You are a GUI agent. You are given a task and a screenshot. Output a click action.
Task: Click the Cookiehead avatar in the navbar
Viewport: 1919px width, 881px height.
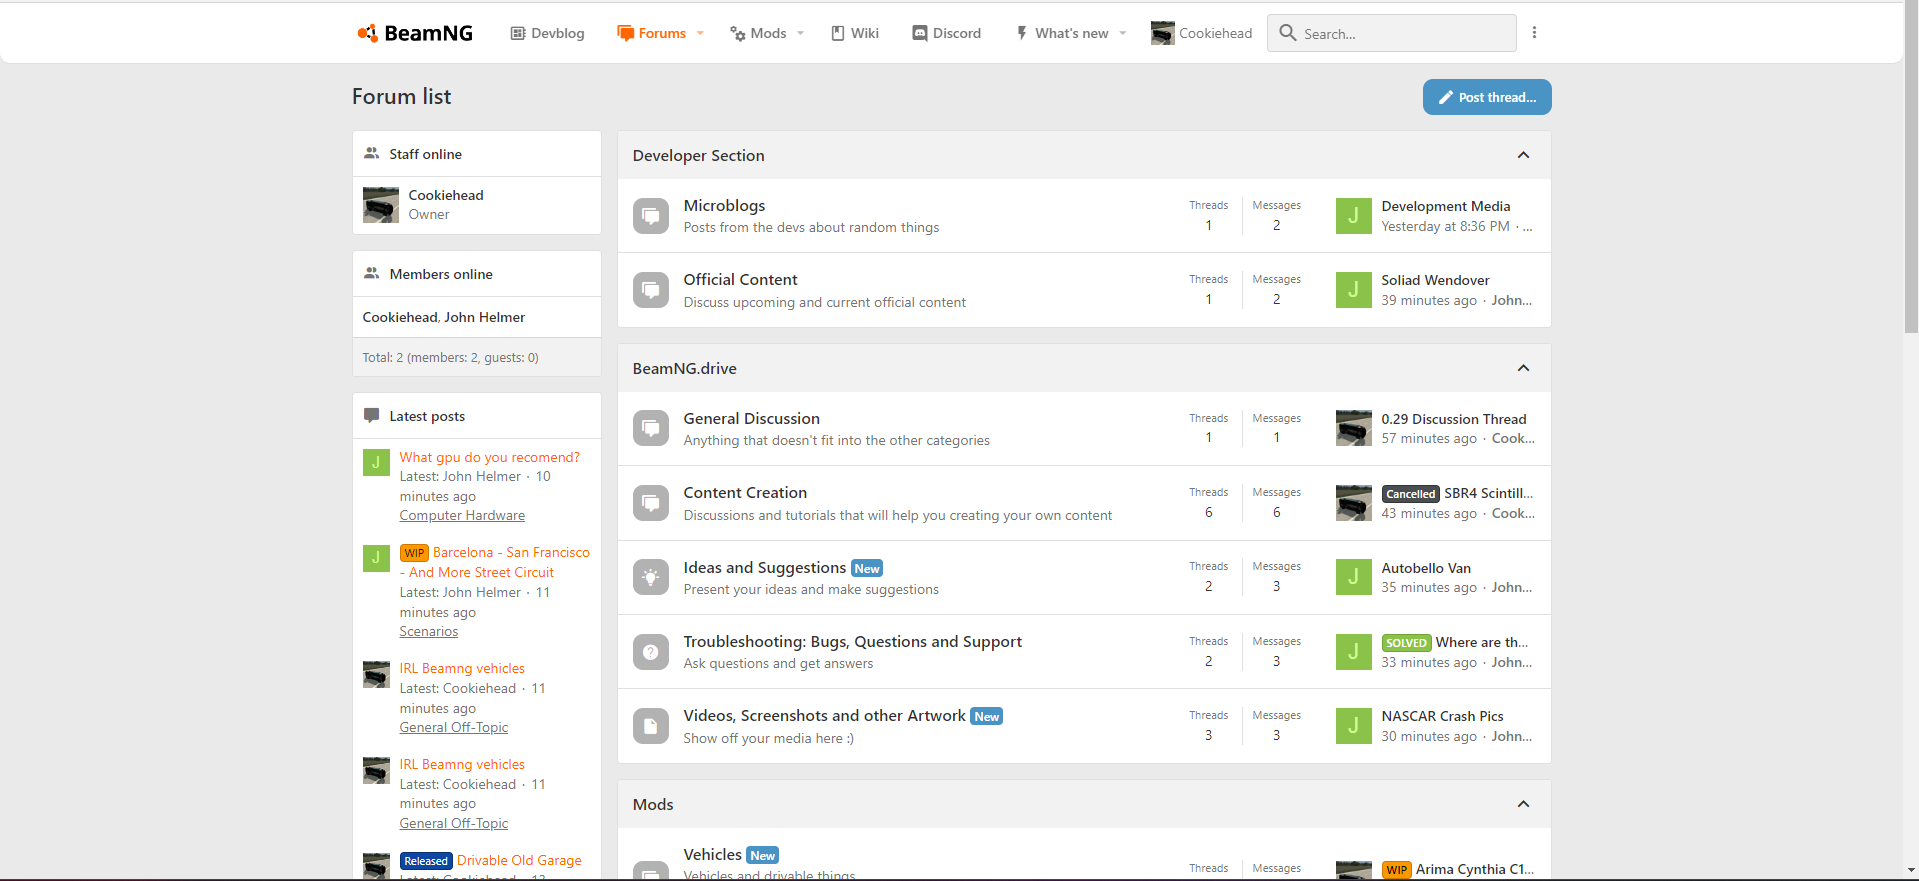[x=1162, y=33]
